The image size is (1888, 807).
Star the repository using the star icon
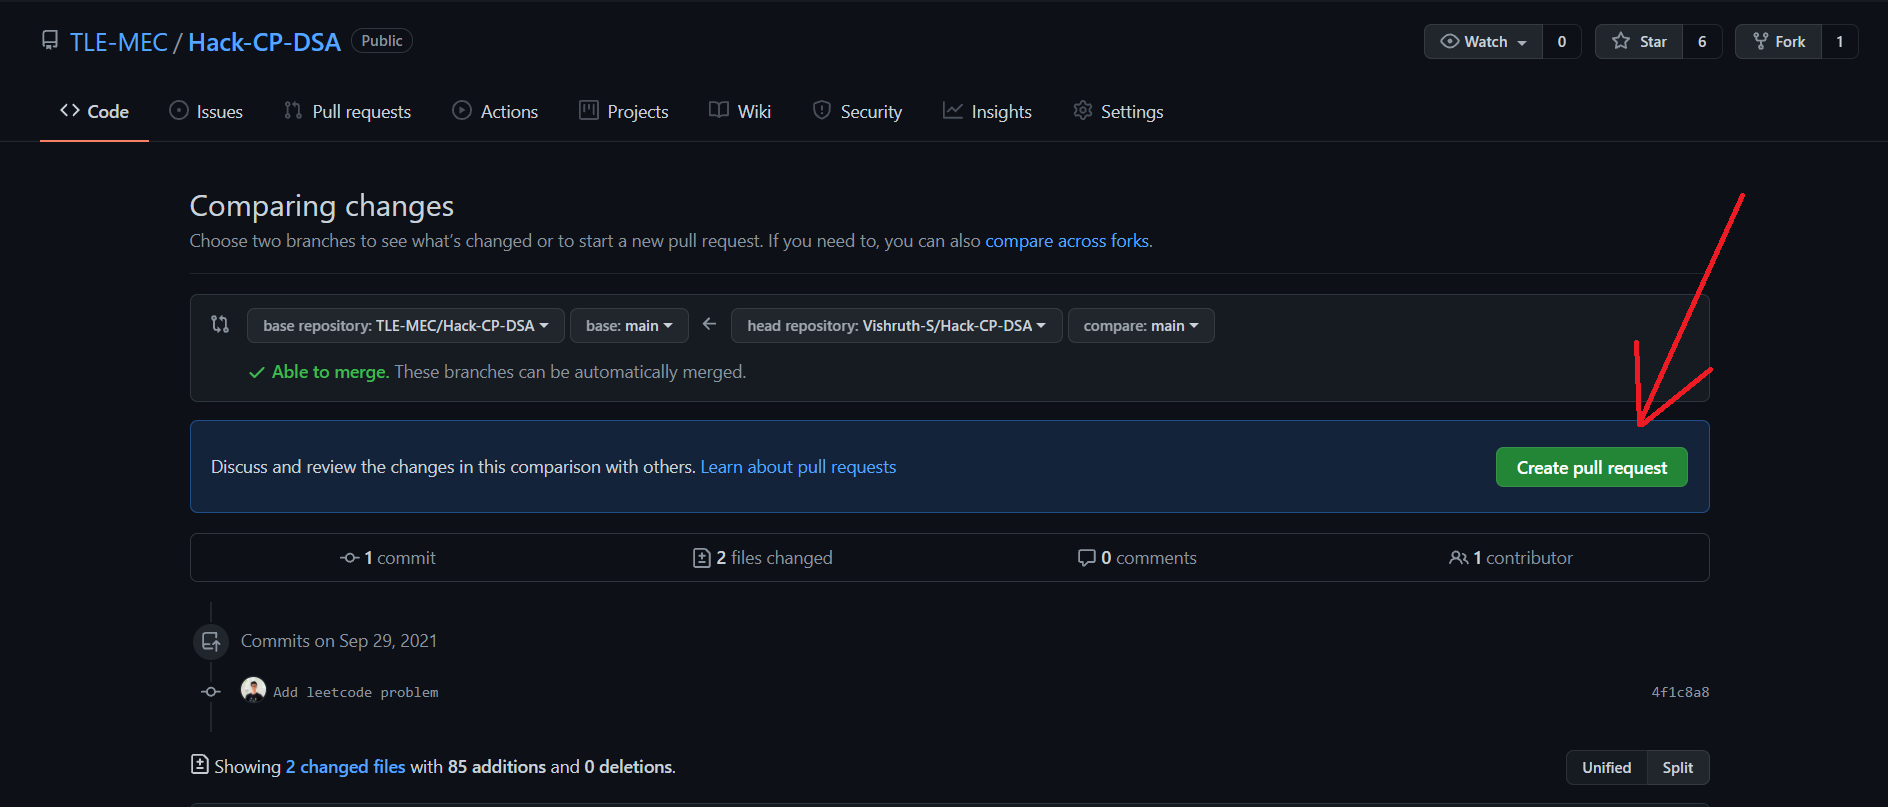[x=1621, y=41]
